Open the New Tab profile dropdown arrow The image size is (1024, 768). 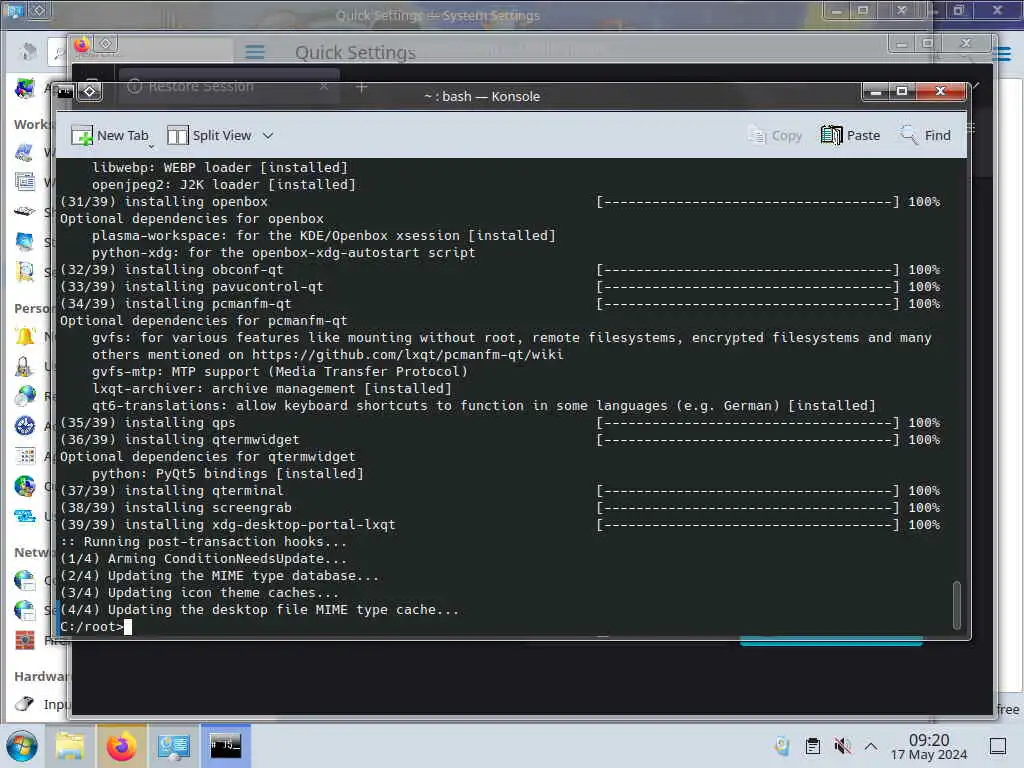pos(152,146)
